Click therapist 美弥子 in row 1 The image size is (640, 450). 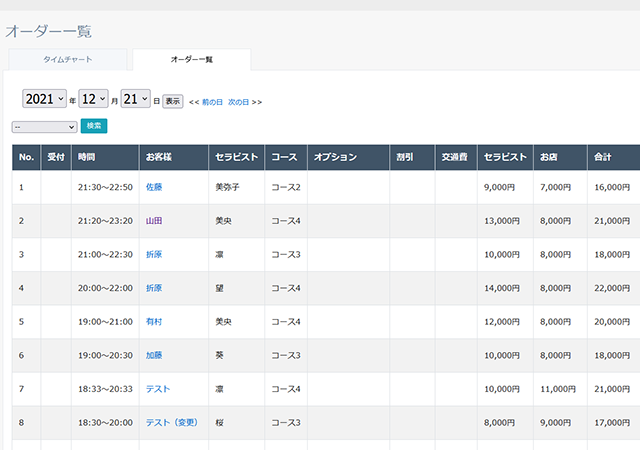[x=227, y=187]
